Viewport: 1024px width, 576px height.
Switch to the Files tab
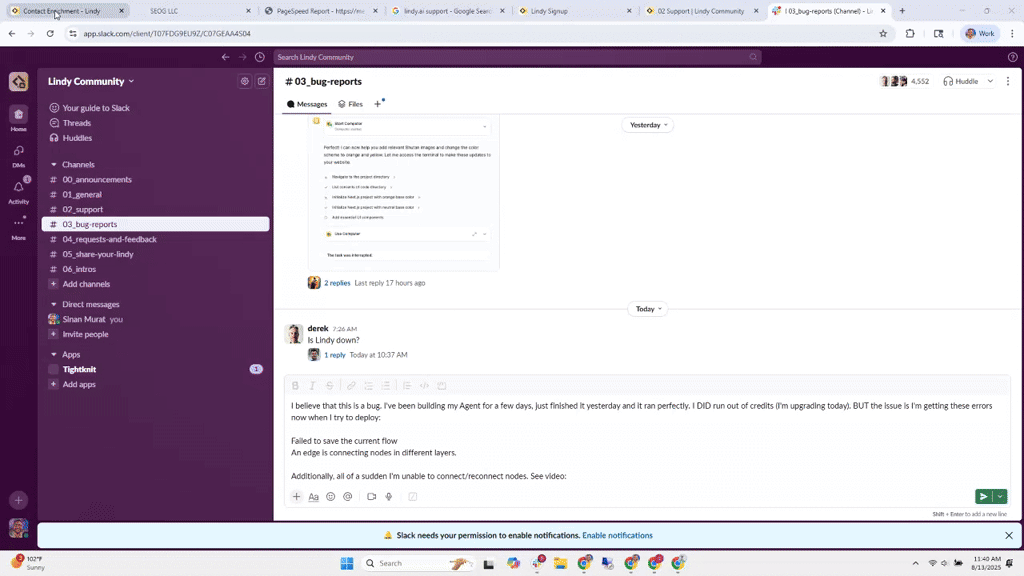pyautogui.click(x=350, y=104)
